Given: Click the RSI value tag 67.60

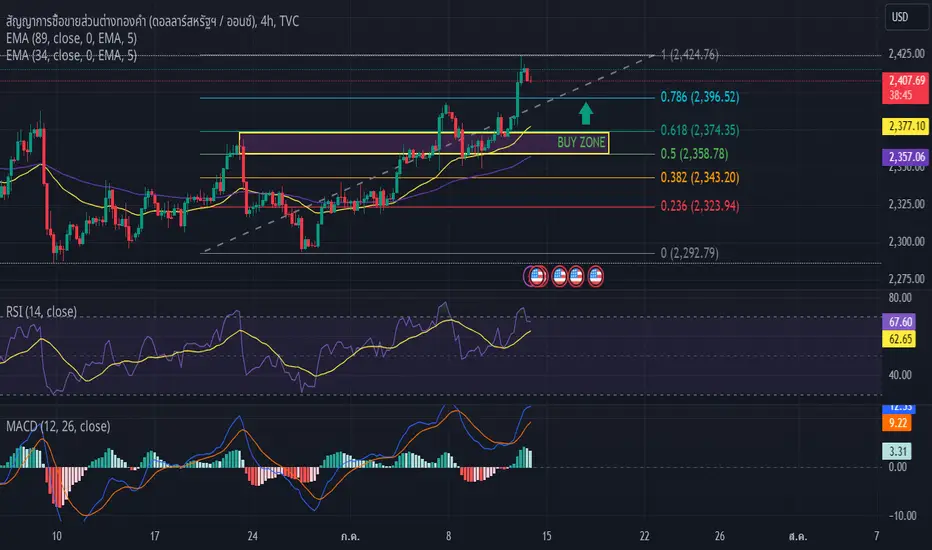Looking at the screenshot, I should click(x=899, y=322).
